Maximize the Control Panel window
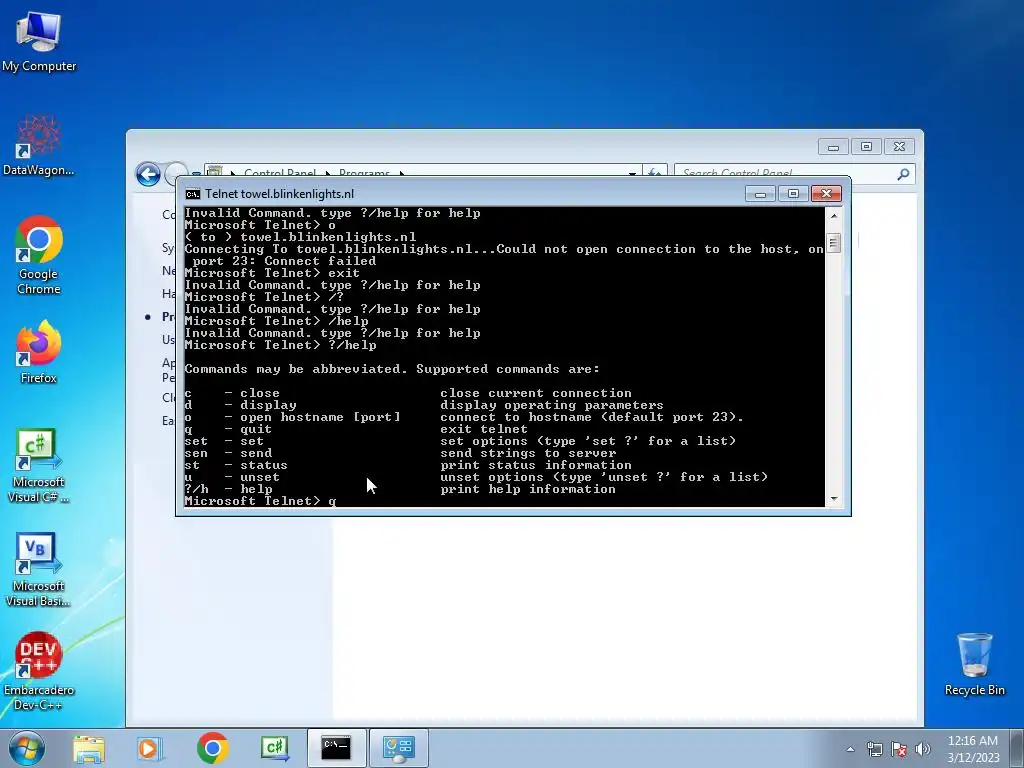This screenshot has height=768, width=1024. coord(866,147)
